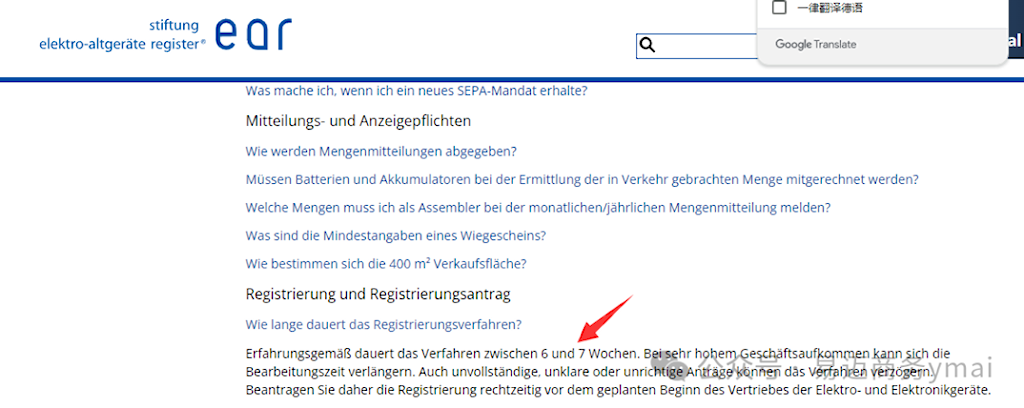This screenshot has width=1024, height=408.
Task: Click the 'Registrierung und Registrierungsantrag' section heading
Action: [378, 294]
